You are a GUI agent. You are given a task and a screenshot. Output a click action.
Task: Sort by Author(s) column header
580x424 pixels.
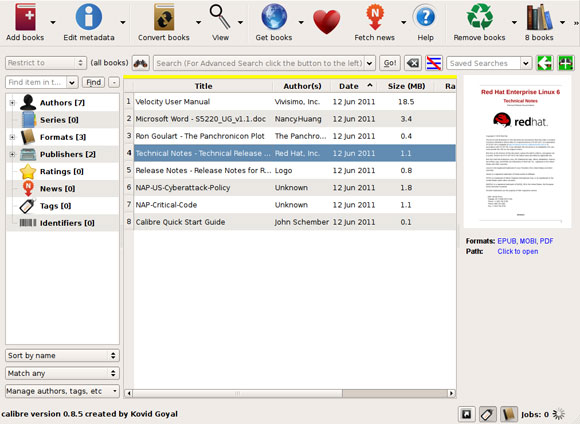point(302,86)
